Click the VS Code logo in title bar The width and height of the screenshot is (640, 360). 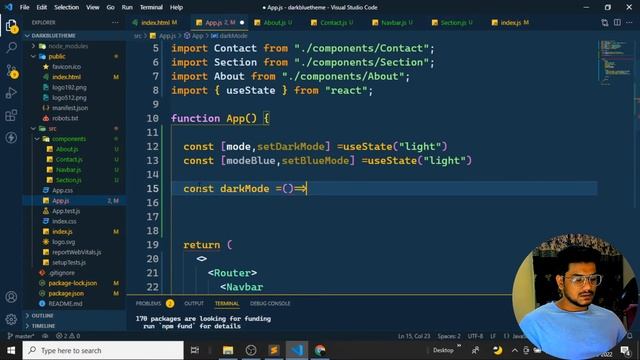tap(9, 7)
